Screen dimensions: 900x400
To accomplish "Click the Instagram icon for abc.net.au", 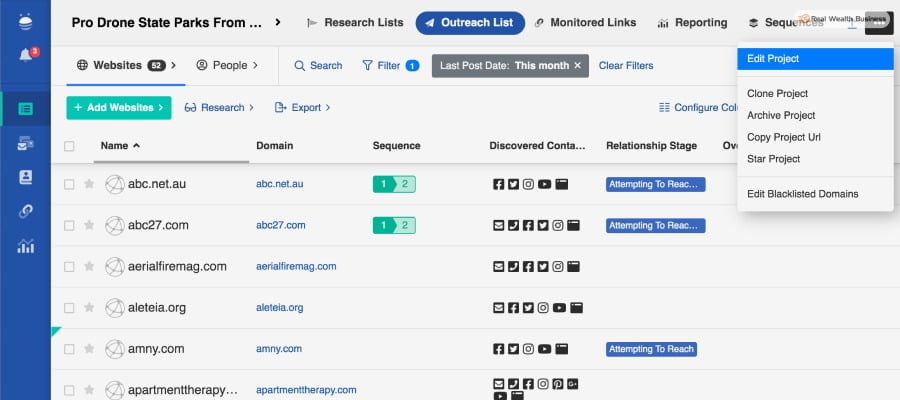I will pos(528,184).
